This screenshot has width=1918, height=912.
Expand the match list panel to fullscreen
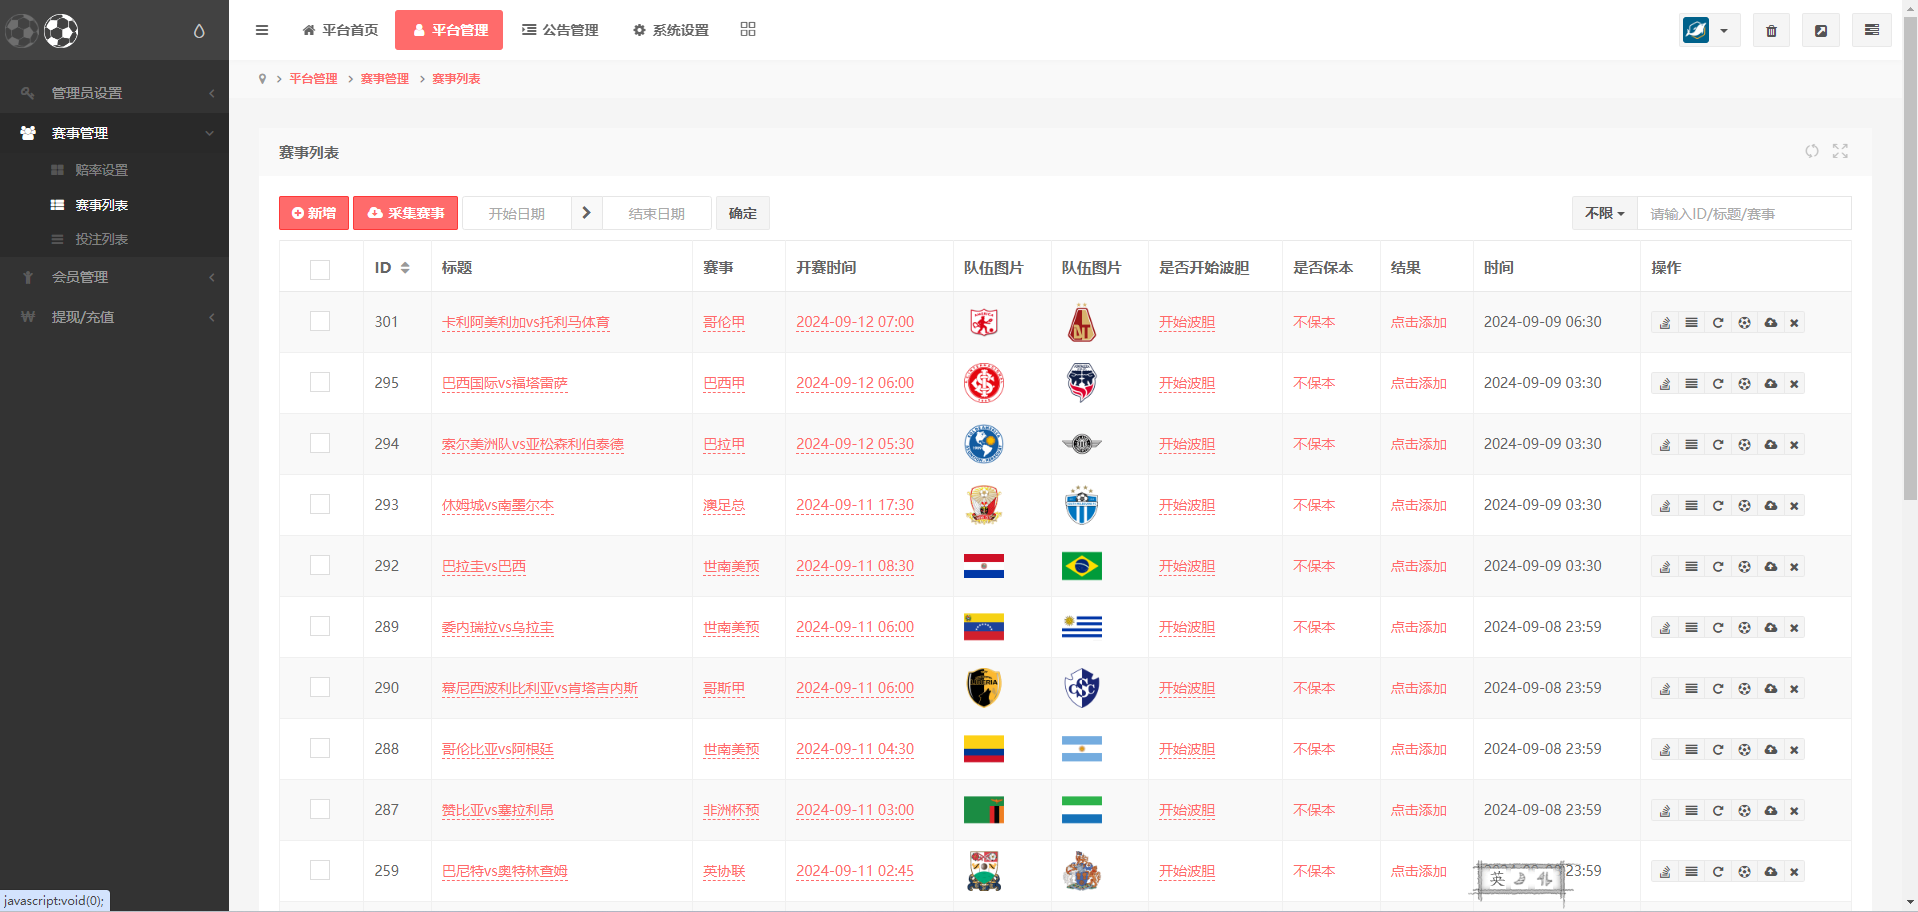[1840, 151]
